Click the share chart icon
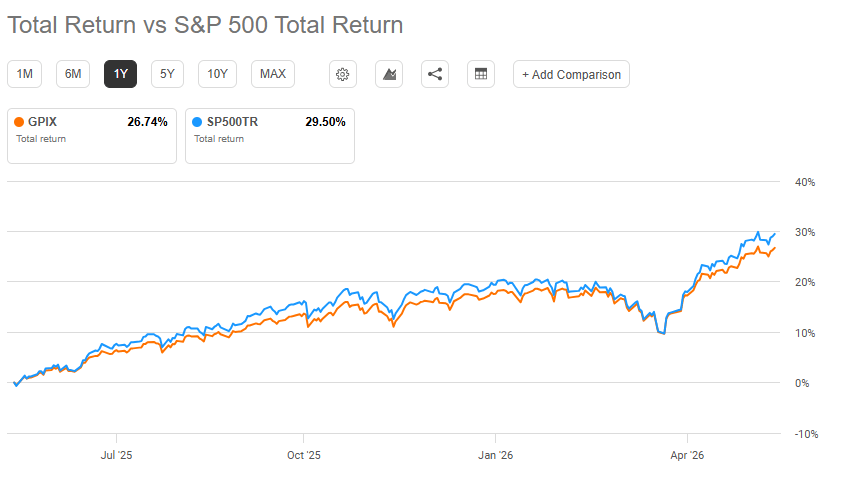Viewport: 846px width, 483px height. pyautogui.click(x=435, y=74)
